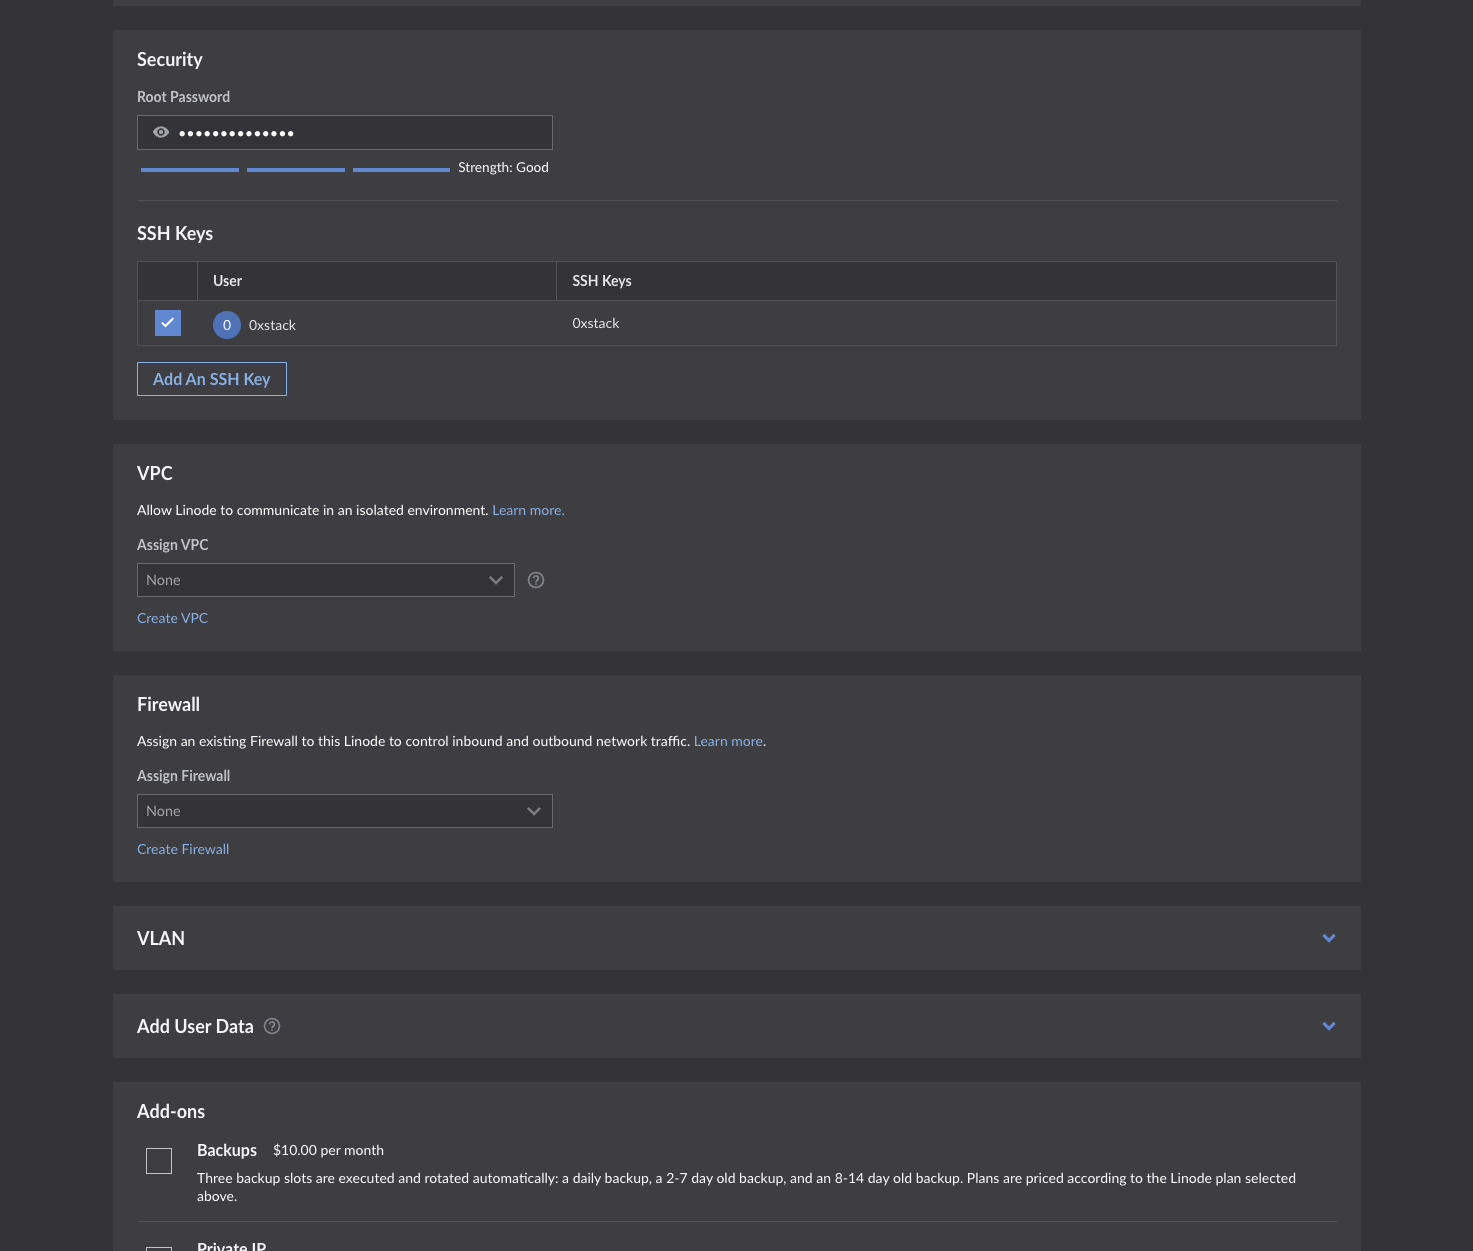Enable the Backups add-on checkbox

tap(159, 1161)
